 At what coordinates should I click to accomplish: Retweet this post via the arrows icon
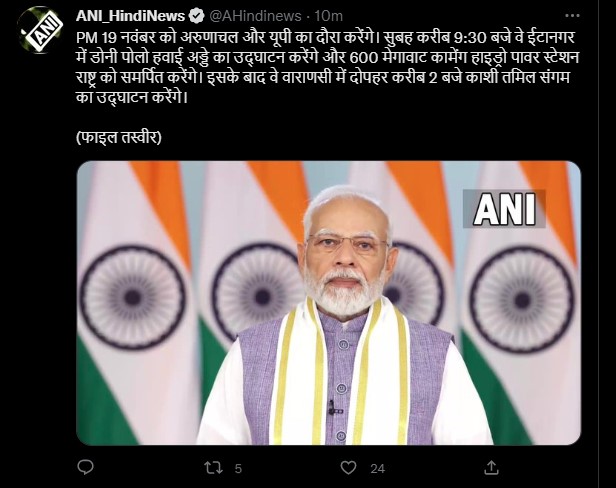pyautogui.click(x=214, y=468)
